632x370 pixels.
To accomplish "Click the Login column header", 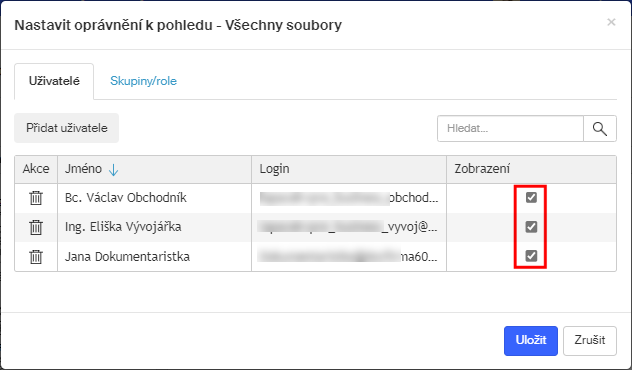I will 349,169.
